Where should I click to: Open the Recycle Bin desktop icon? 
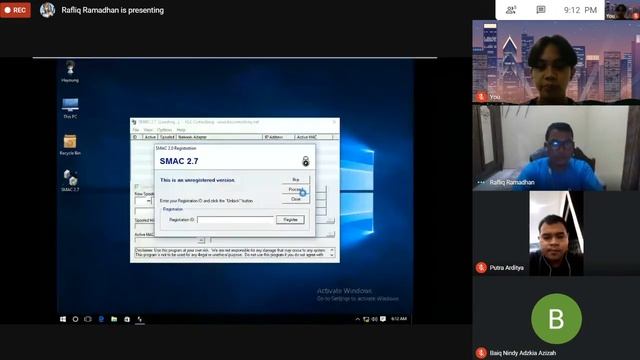pos(70,144)
